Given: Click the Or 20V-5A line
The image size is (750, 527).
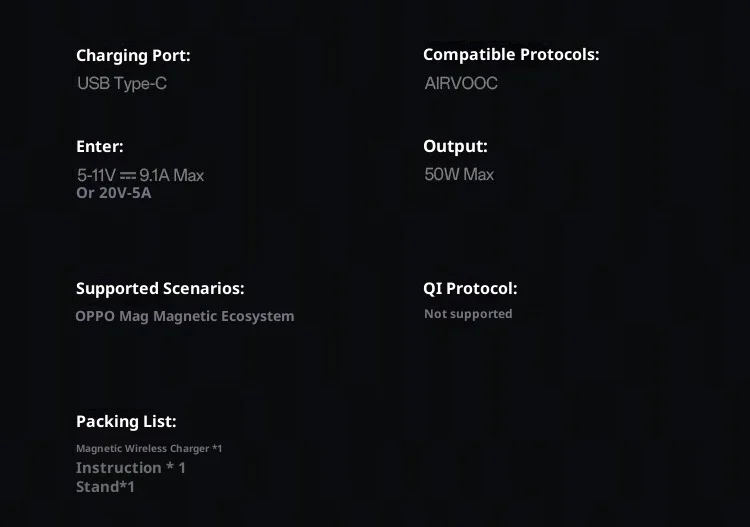Looking at the screenshot, I should [x=114, y=193].
